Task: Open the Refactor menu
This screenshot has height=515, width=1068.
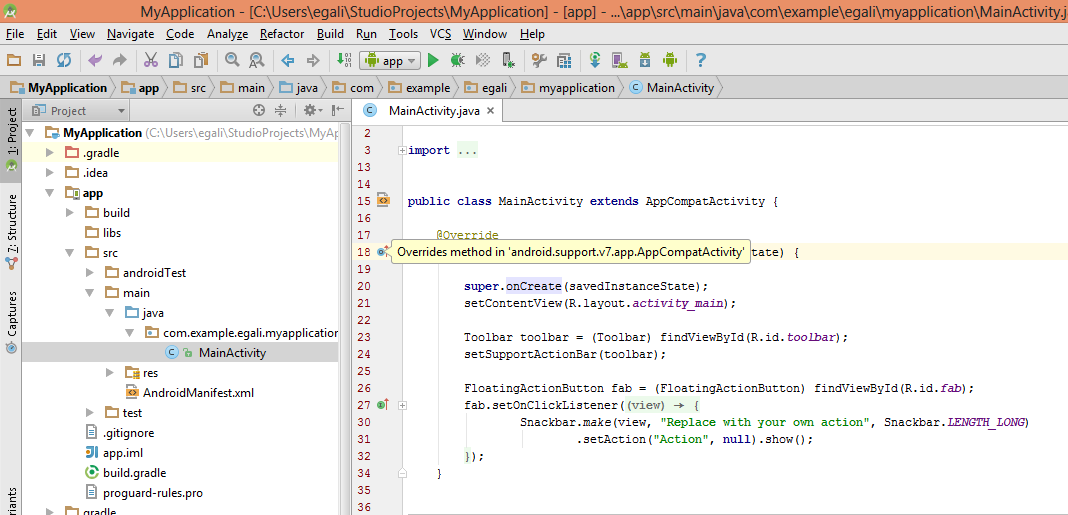Action: pyautogui.click(x=283, y=33)
